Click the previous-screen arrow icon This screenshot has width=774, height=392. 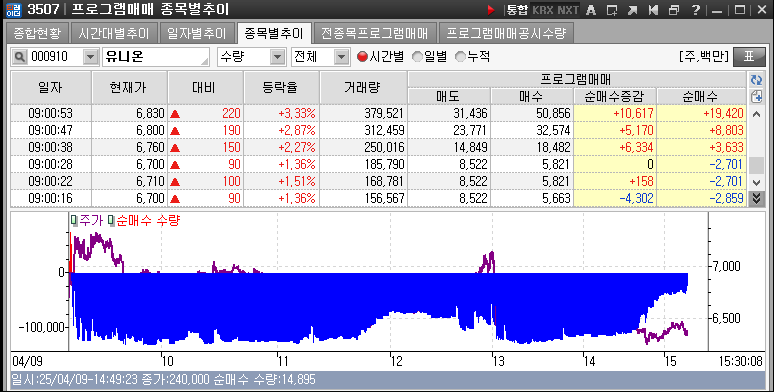[x=654, y=9]
